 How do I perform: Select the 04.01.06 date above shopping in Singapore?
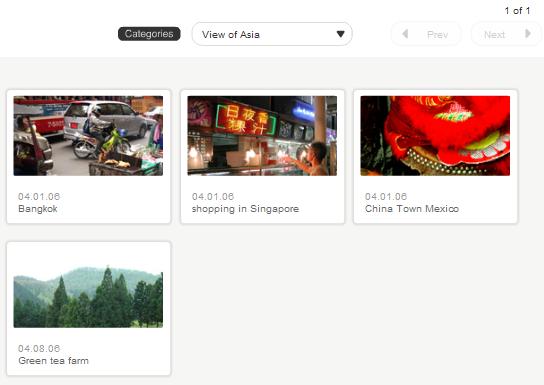[213, 197]
